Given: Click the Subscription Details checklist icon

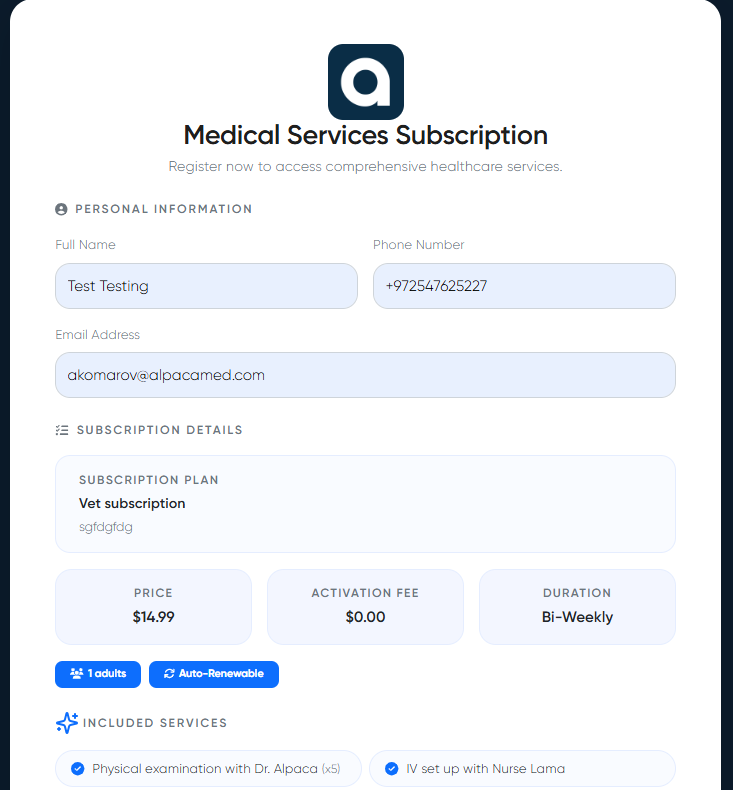Looking at the screenshot, I should click(x=62, y=430).
